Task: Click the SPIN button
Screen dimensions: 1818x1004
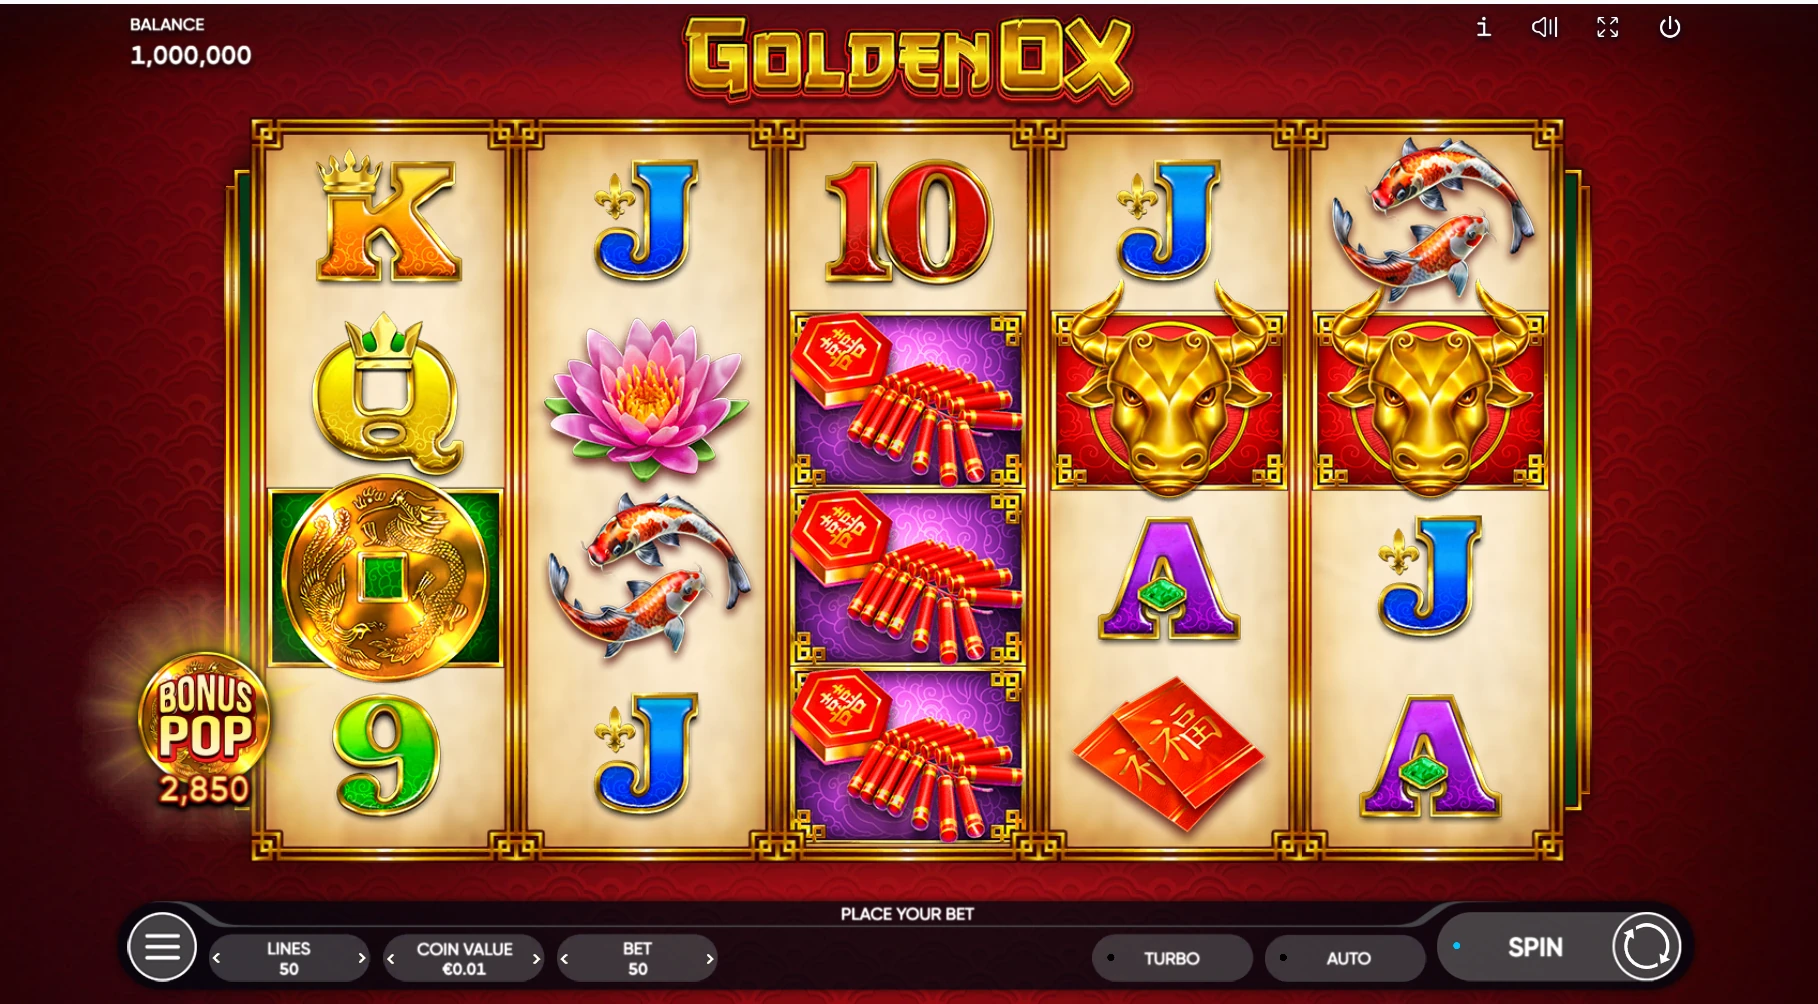Action: tap(1534, 947)
